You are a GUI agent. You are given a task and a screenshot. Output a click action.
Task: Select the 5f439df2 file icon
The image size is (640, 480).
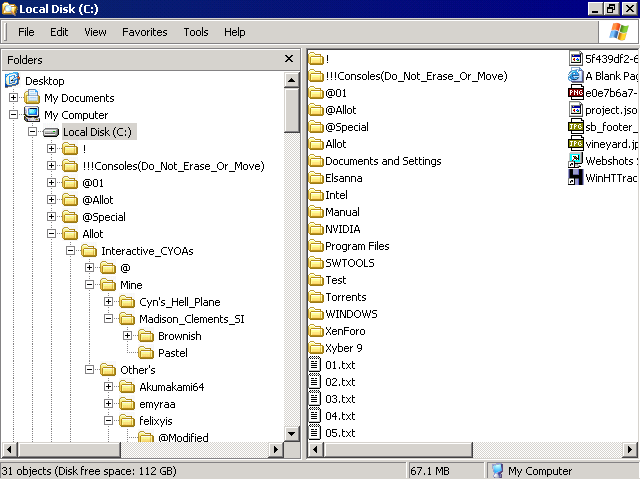(576, 58)
